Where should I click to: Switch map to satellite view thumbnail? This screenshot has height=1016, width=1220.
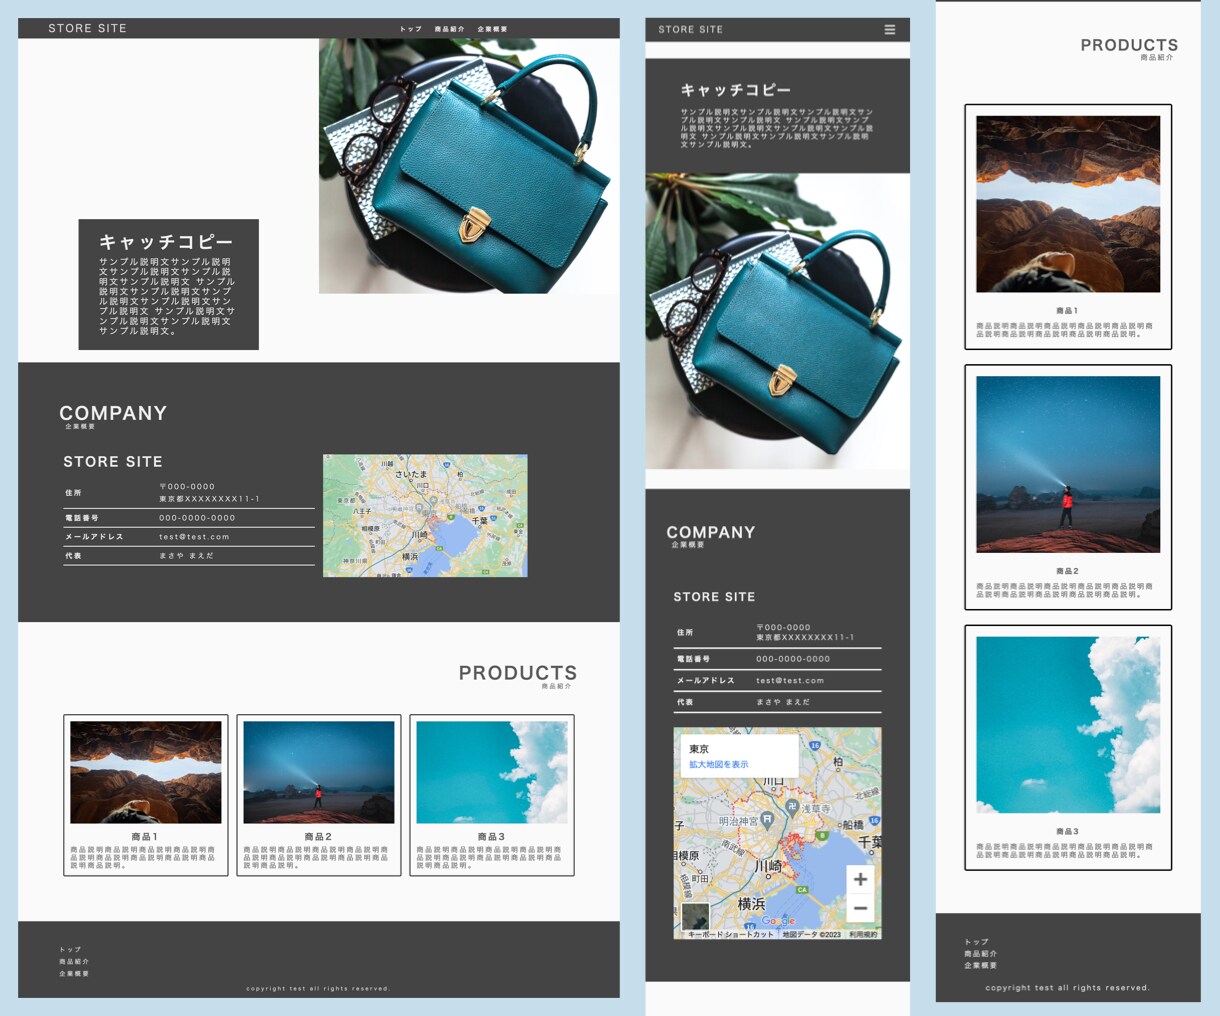[695, 916]
